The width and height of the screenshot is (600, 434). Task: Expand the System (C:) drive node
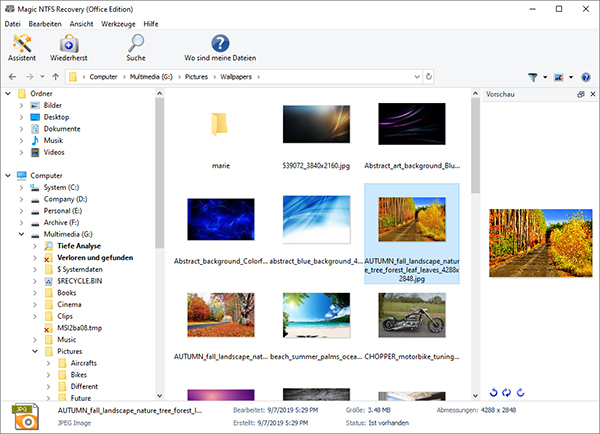(x=21, y=188)
